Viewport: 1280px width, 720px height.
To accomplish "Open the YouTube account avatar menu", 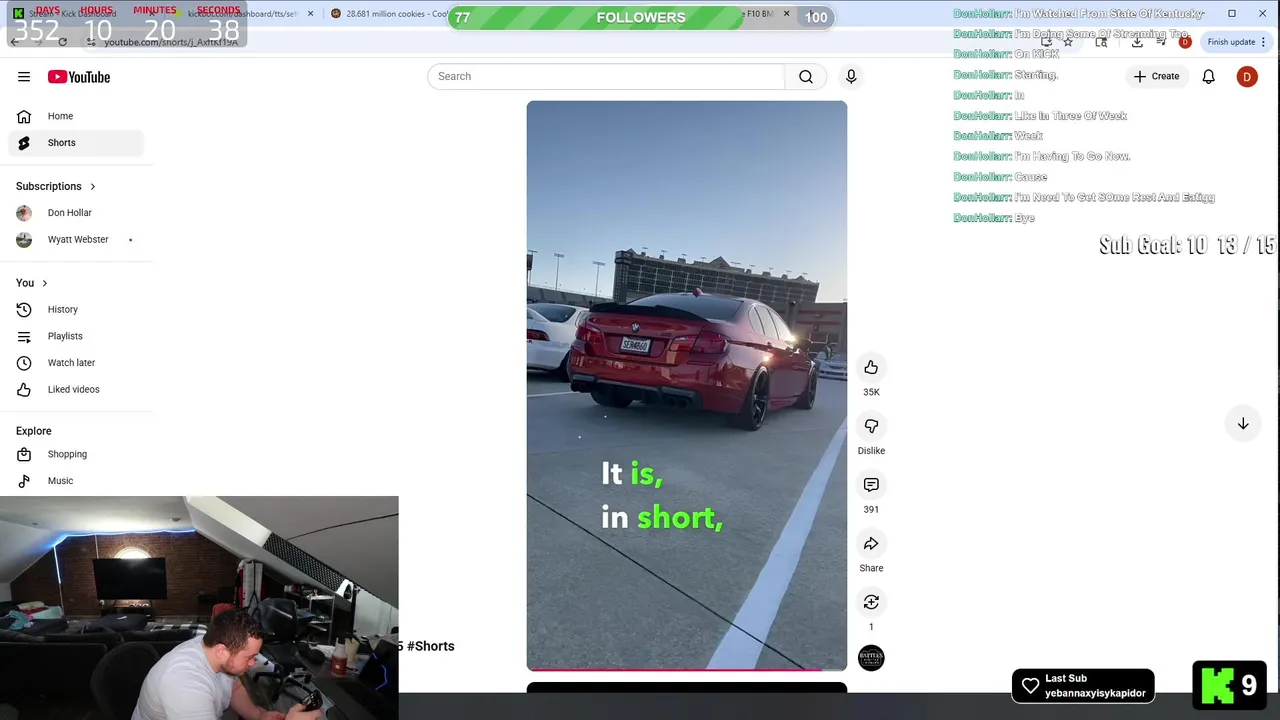I will [x=1247, y=77].
